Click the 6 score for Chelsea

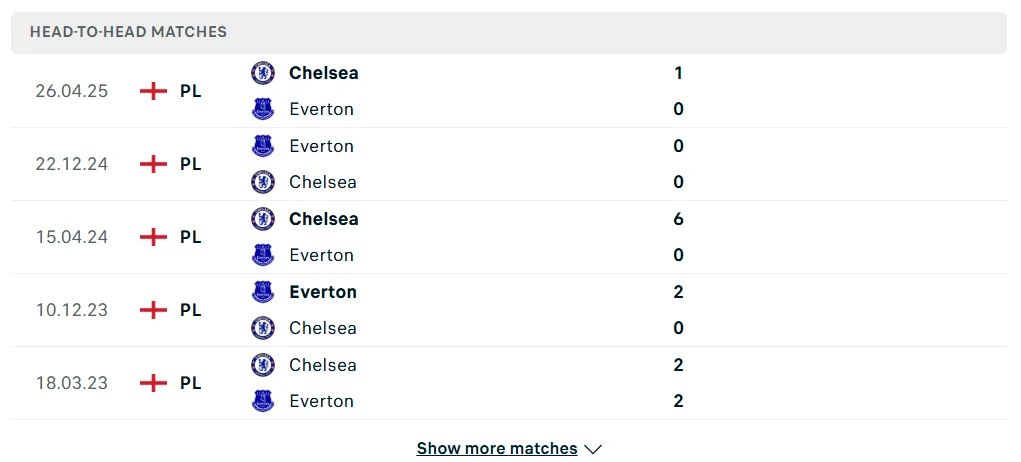(x=678, y=219)
